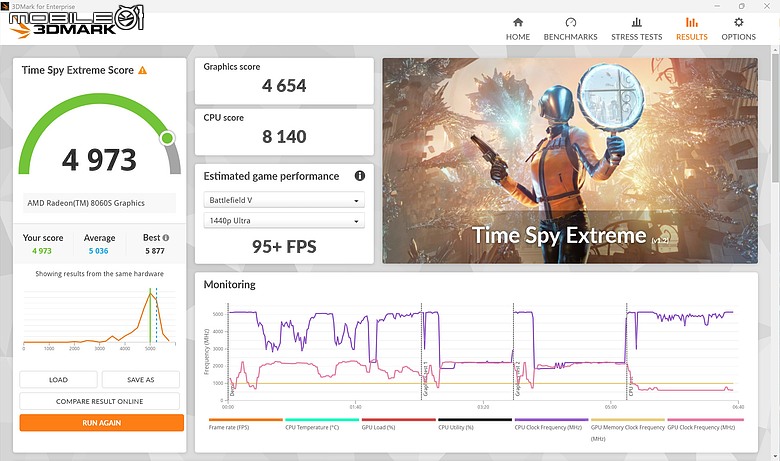
Task: Click the Time Spy Extreme artwork thumbnail
Action: (570, 161)
